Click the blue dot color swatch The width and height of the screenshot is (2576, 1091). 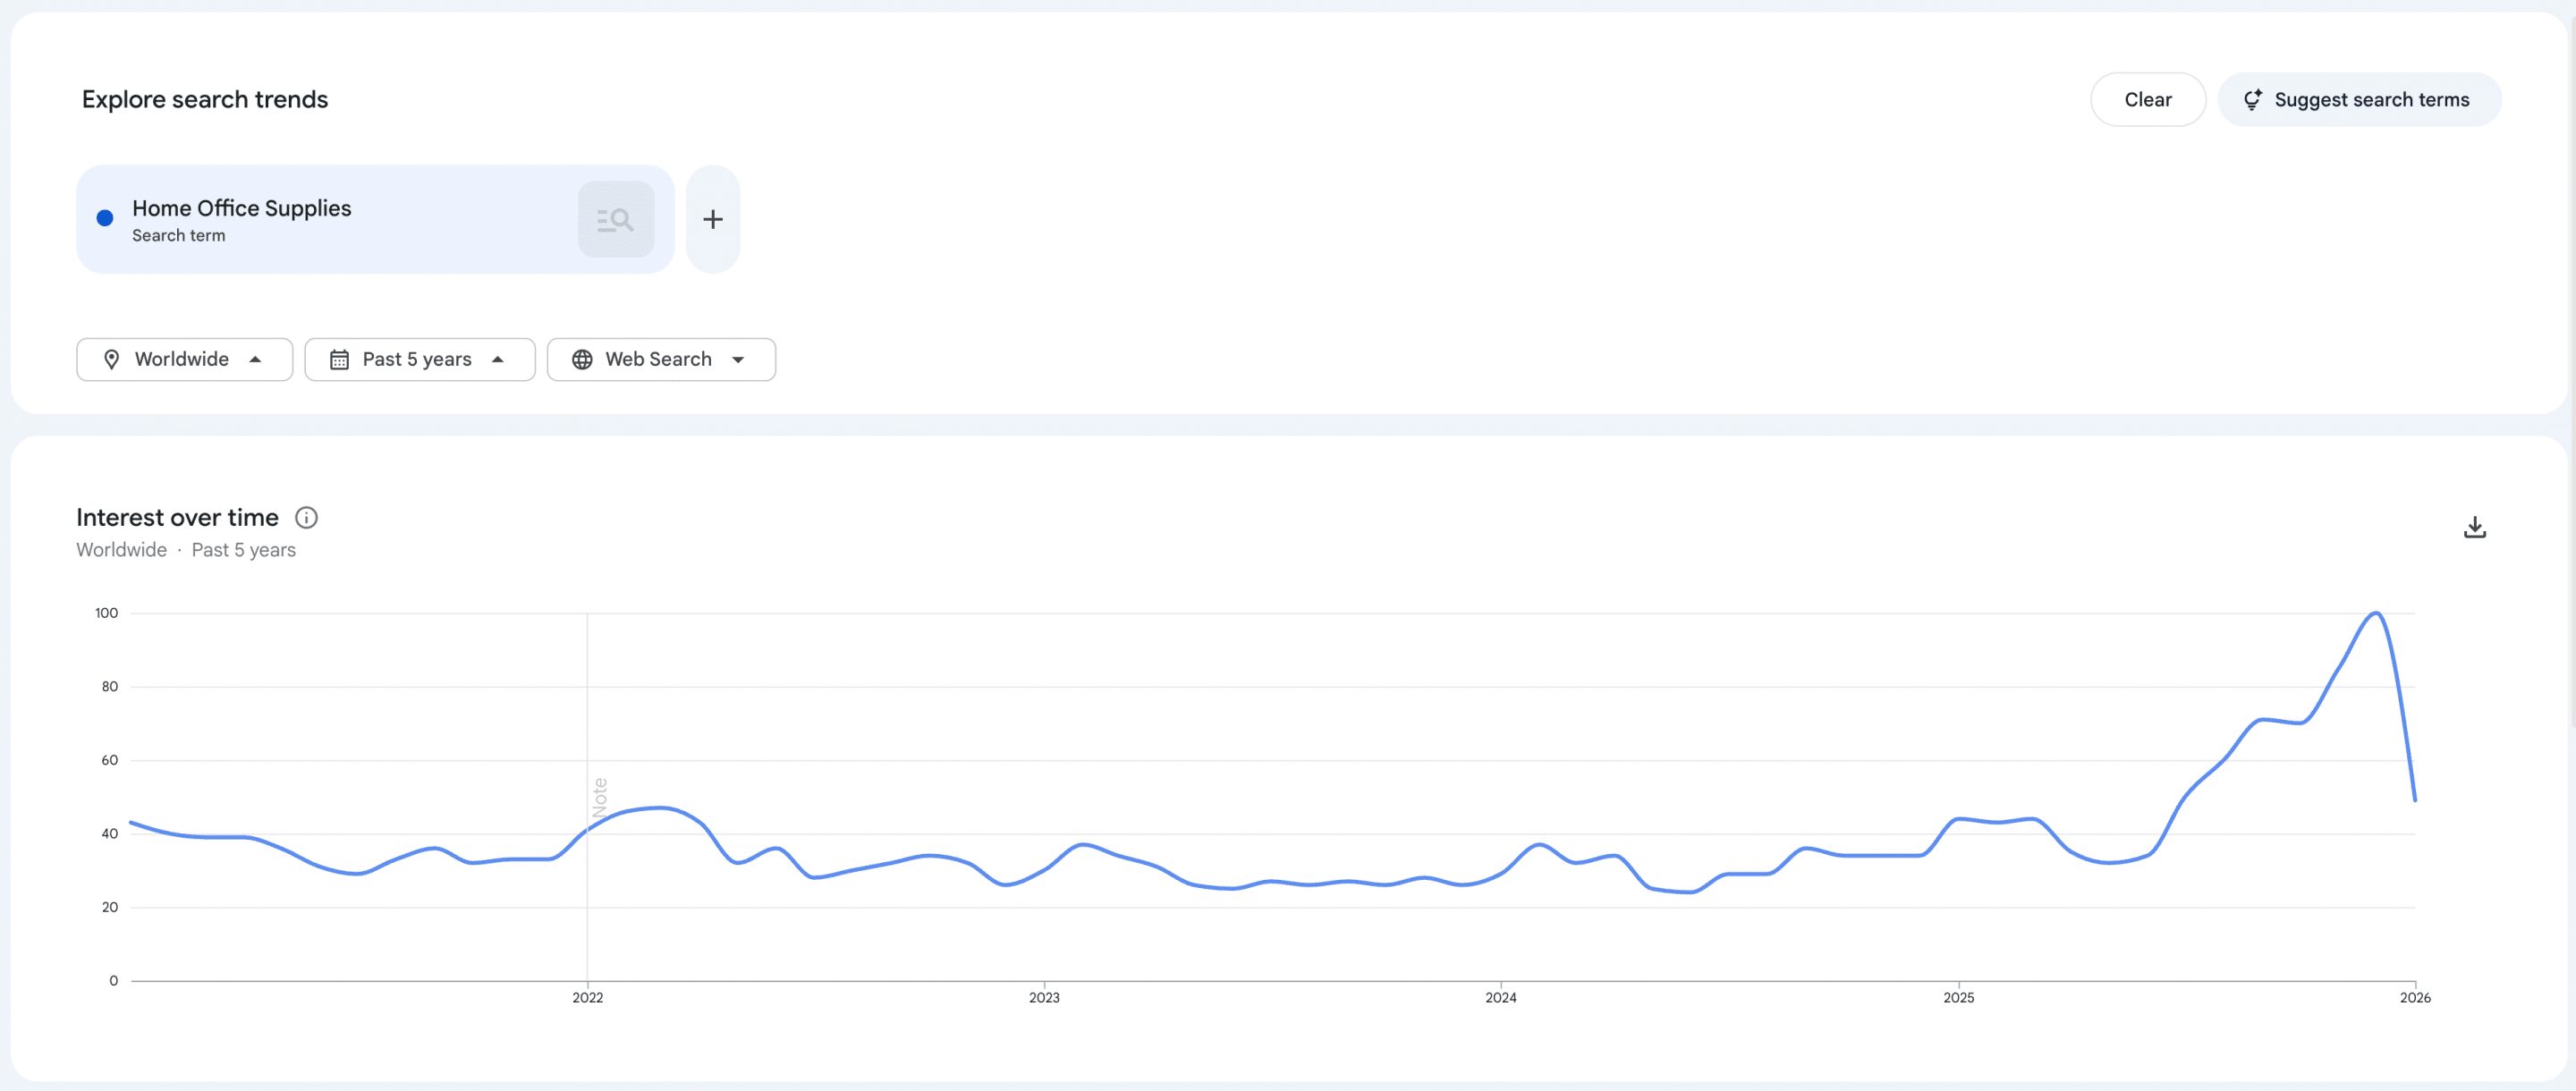pyautogui.click(x=105, y=218)
